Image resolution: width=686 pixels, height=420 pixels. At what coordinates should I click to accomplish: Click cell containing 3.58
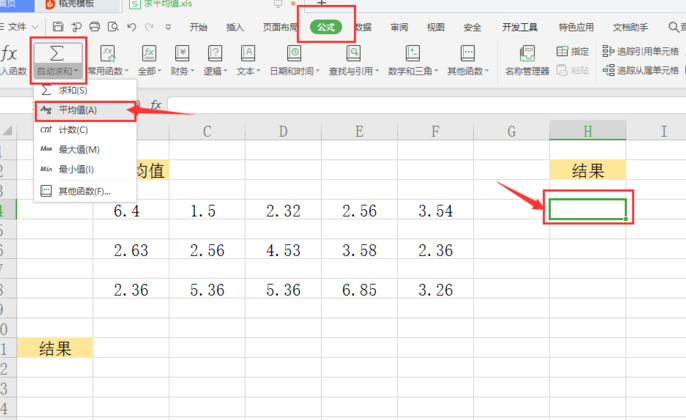coord(359,248)
